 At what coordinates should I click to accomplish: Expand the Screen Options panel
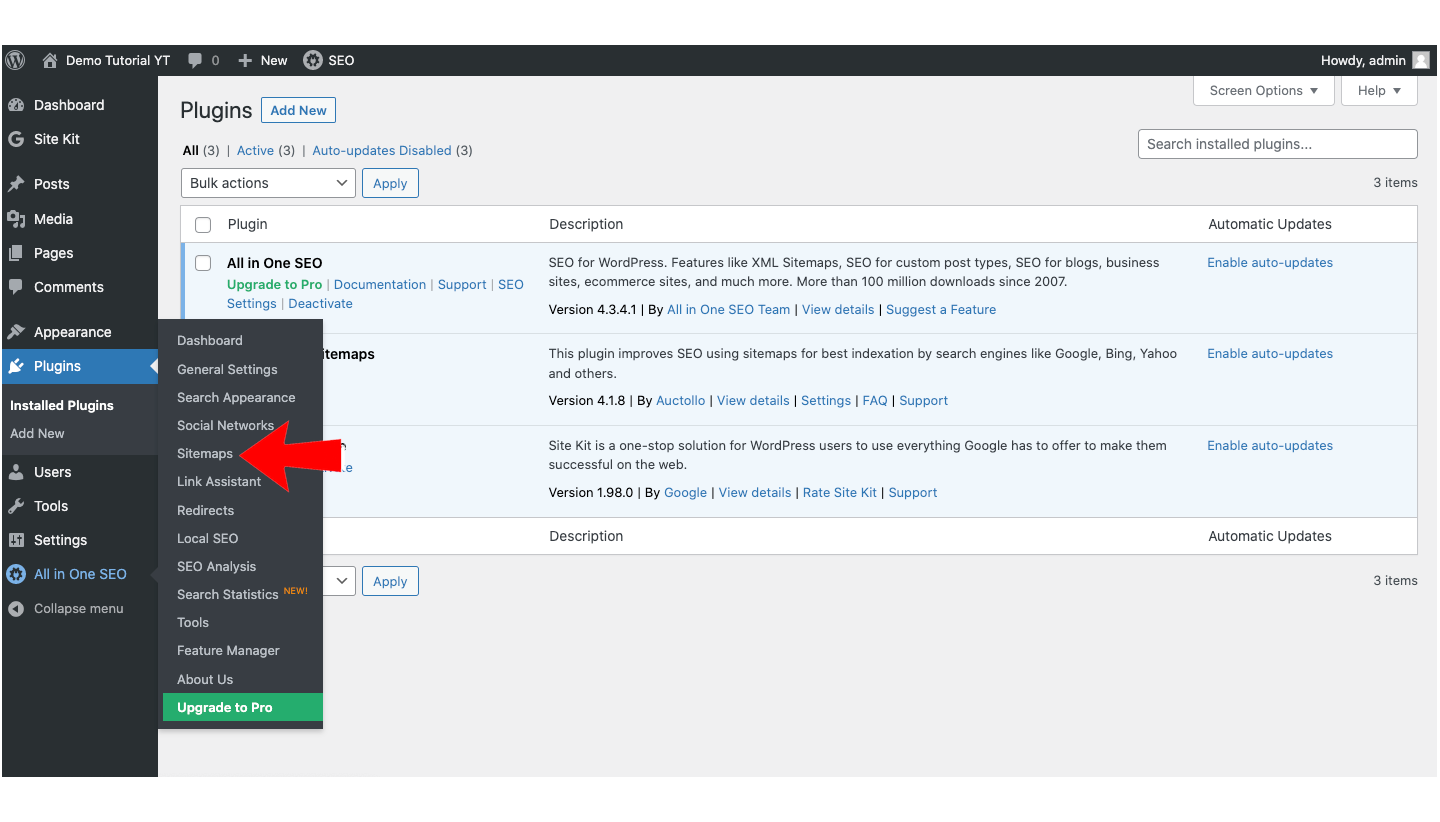coord(1264,90)
